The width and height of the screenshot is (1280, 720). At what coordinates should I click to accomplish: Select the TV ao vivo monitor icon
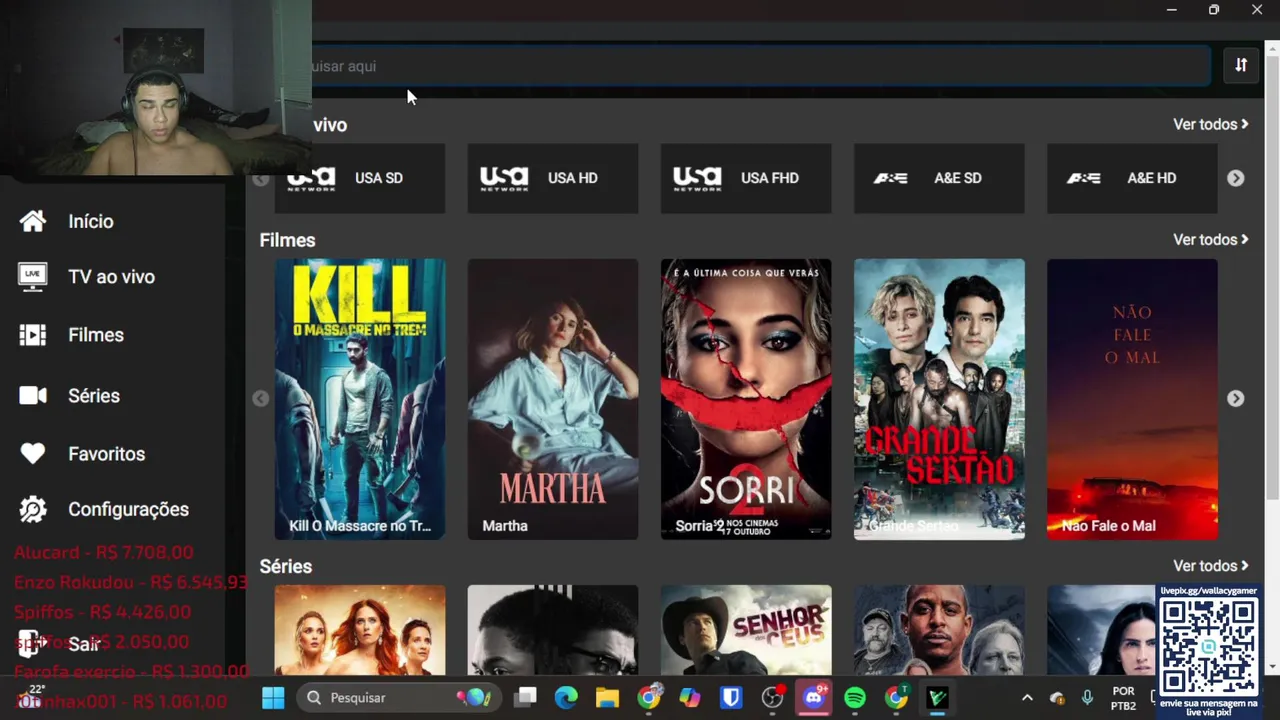33,277
